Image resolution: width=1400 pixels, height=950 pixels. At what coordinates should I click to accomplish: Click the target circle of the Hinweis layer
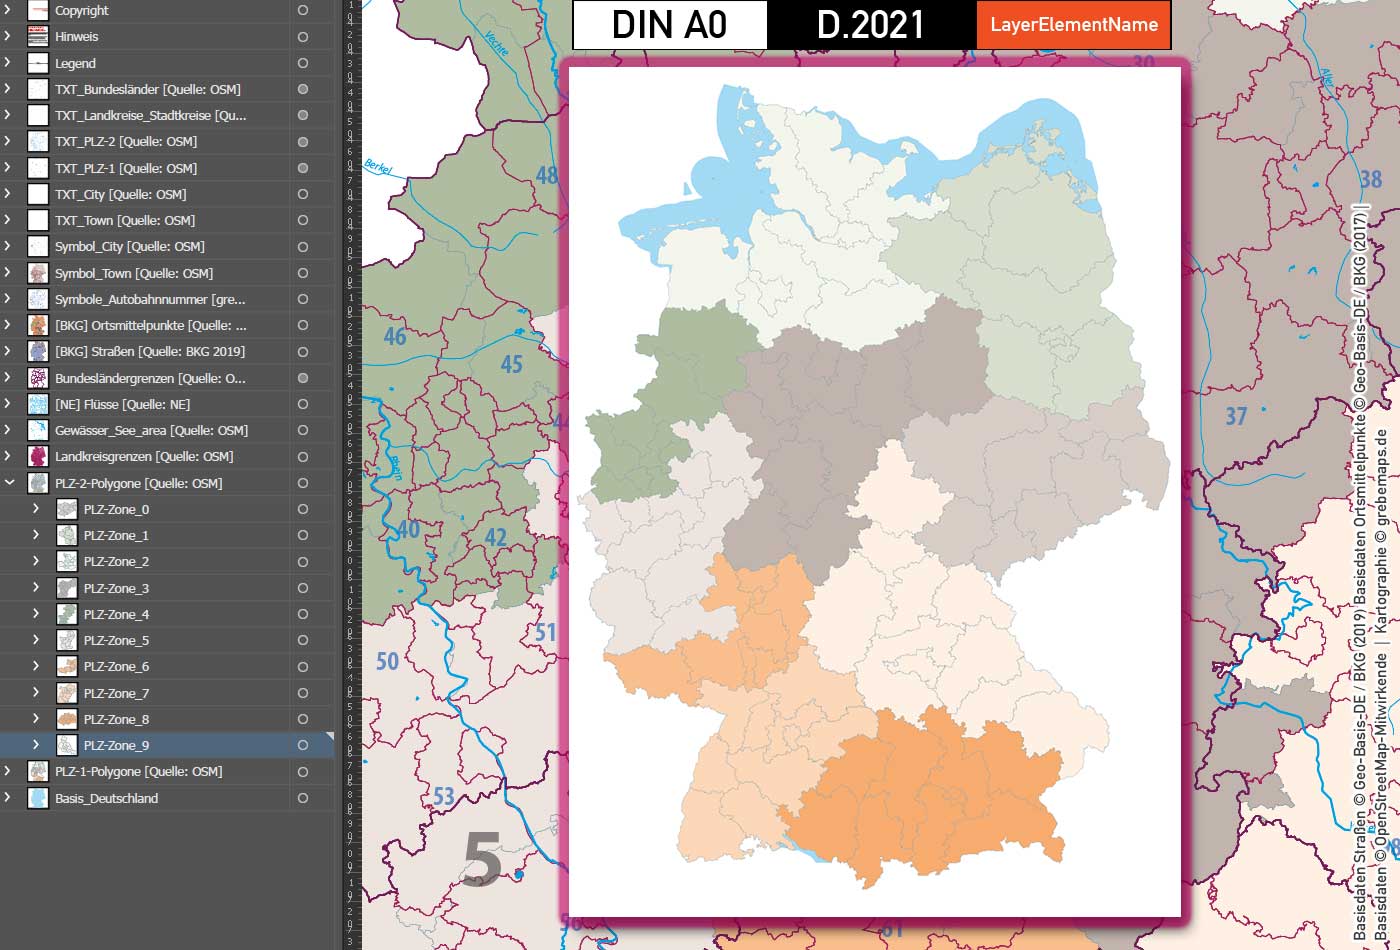pos(302,36)
